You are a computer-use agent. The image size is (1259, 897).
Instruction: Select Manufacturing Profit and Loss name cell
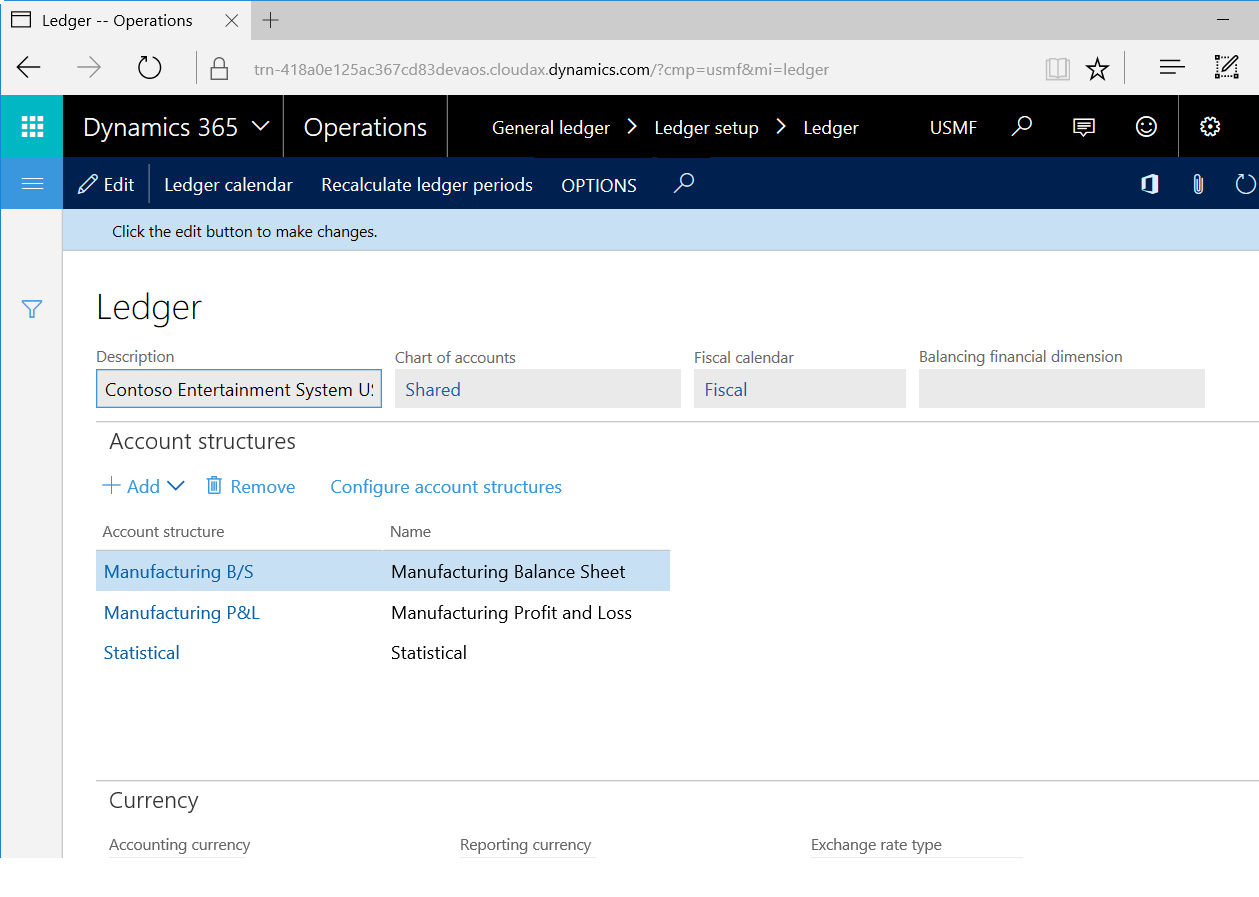click(511, 613)
